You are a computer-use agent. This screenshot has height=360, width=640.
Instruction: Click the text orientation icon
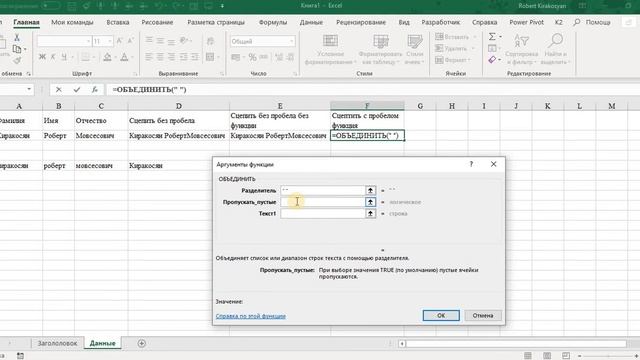184,40
